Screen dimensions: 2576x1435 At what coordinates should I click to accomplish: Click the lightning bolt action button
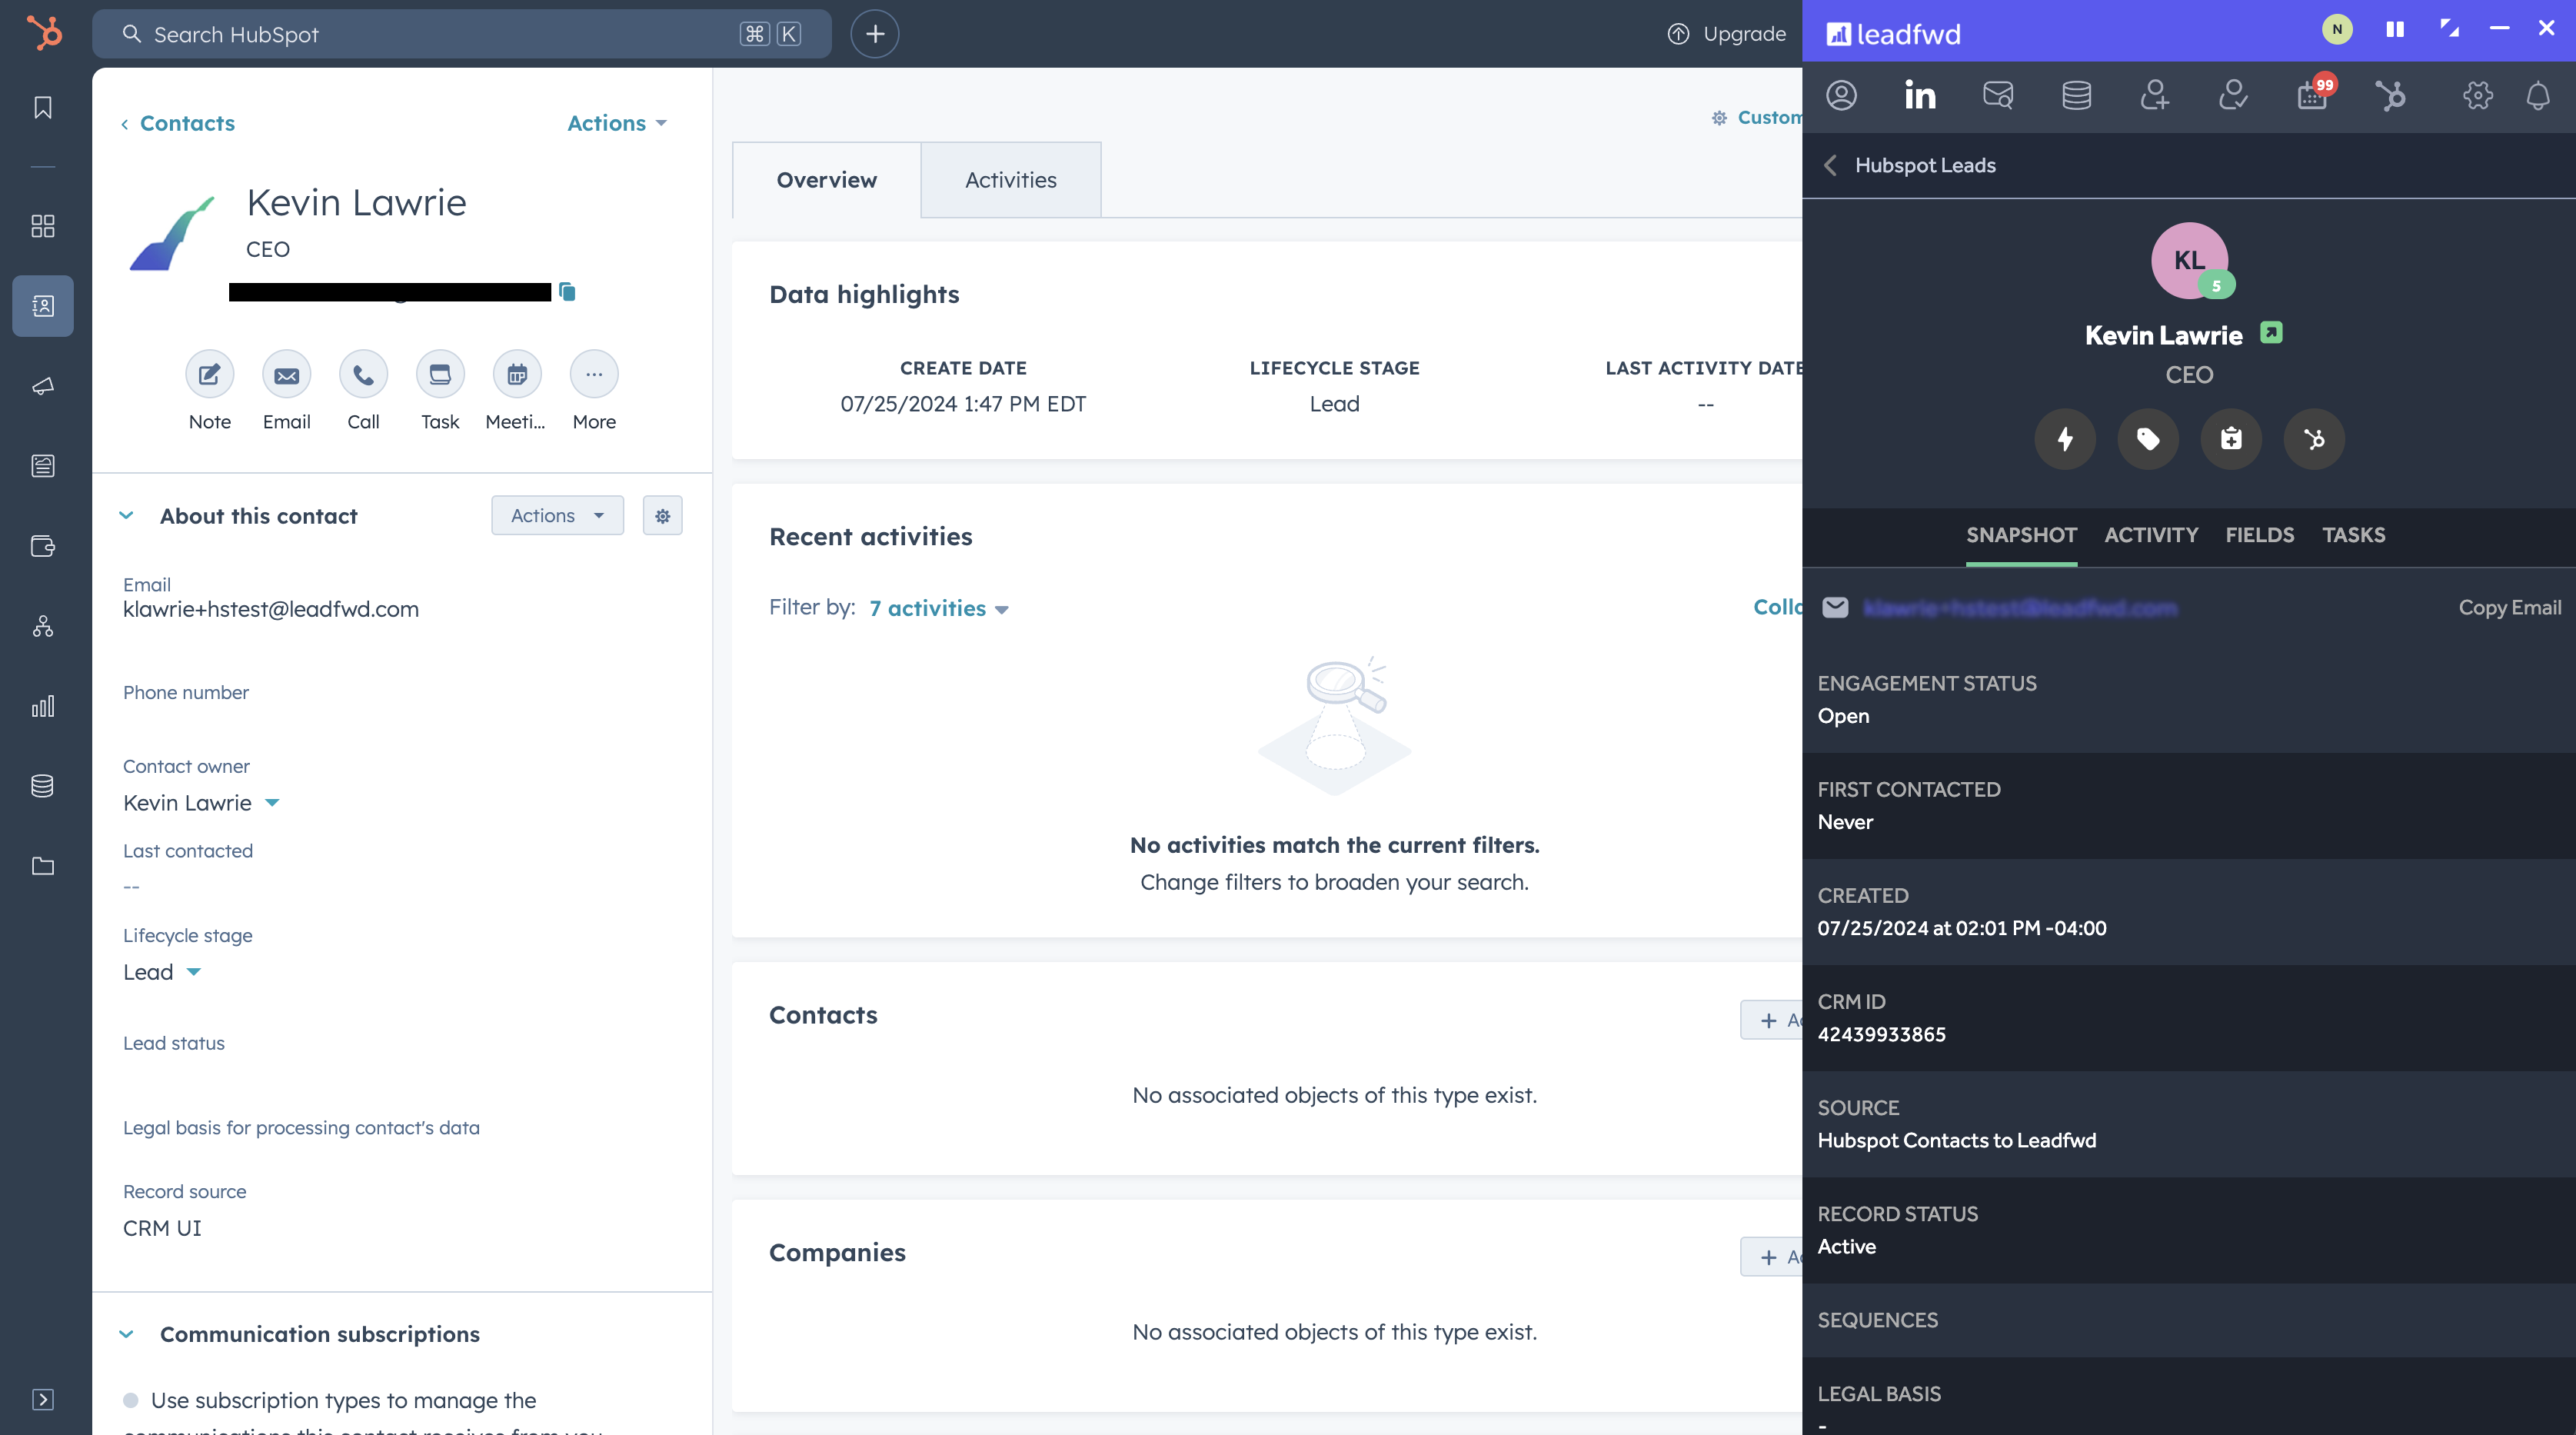[2065, 439]
